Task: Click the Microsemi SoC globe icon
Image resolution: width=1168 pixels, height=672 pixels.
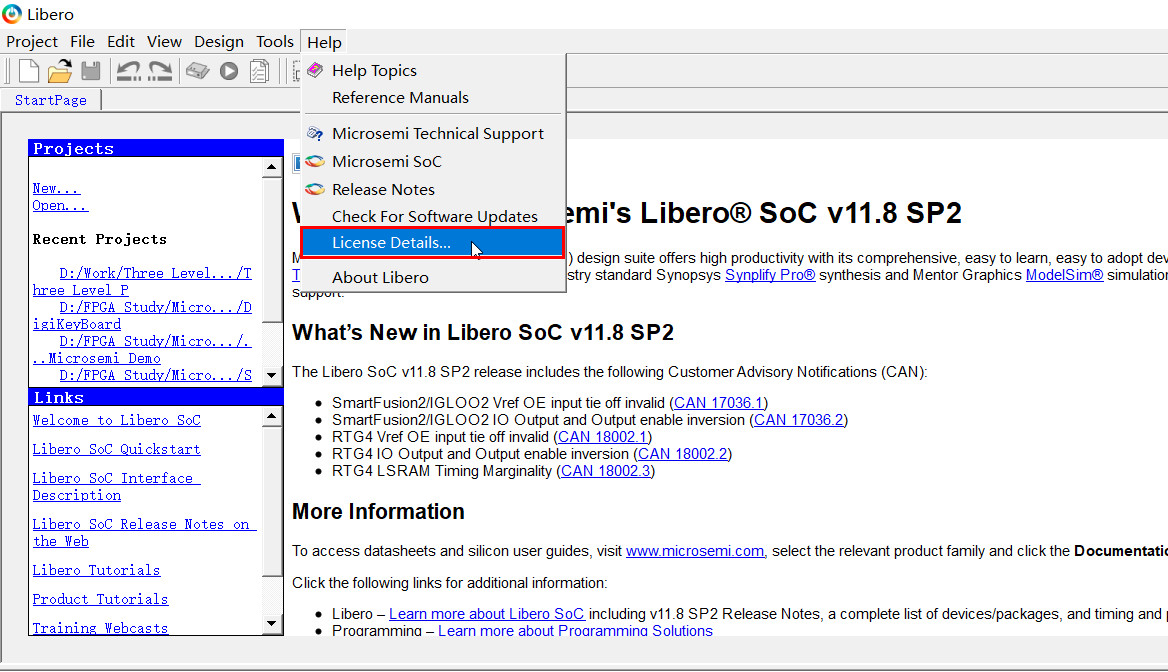Action: pos(315,161)
